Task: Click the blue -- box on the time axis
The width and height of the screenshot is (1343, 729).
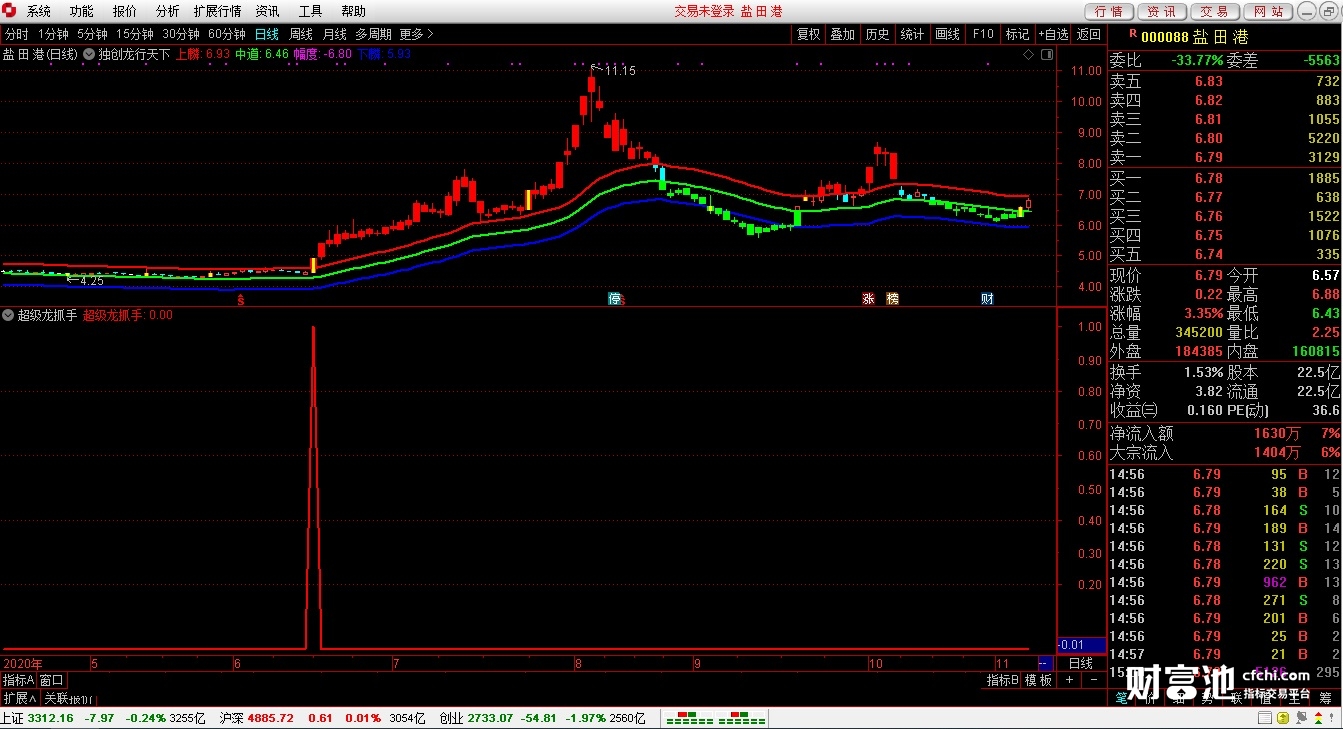Action: point(1045,663)
